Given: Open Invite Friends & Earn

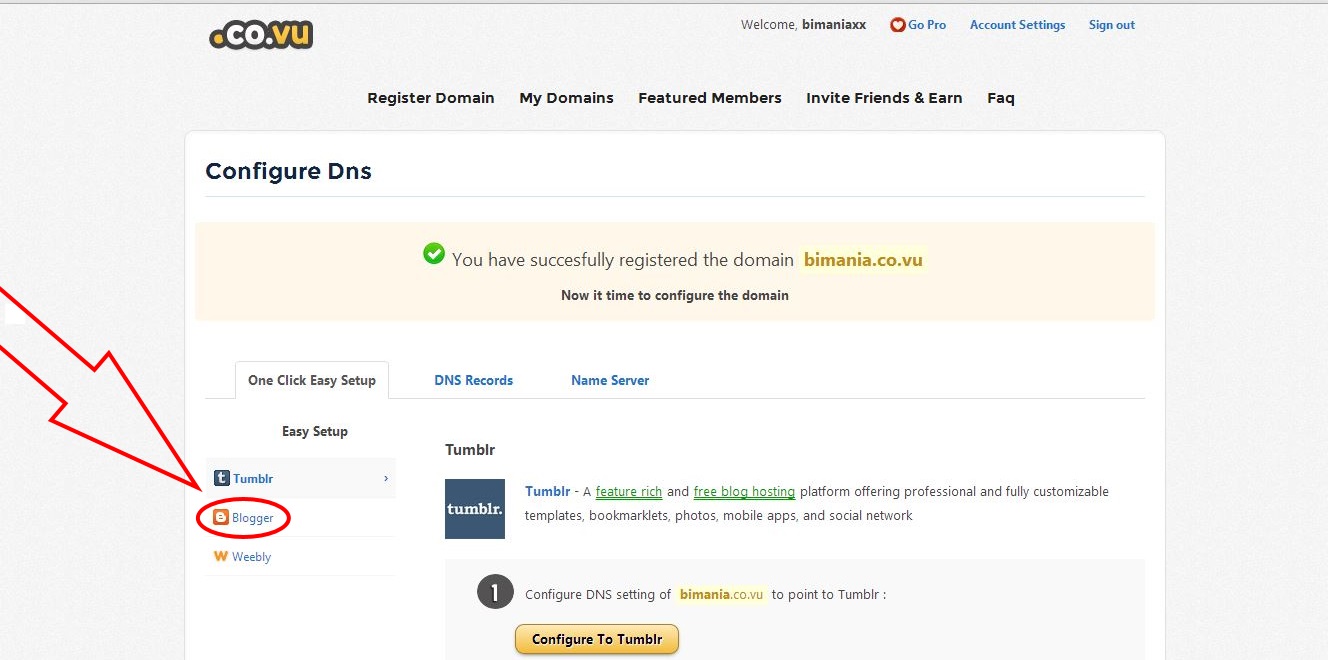Looking at the screenshot, I should pos(884,98).
